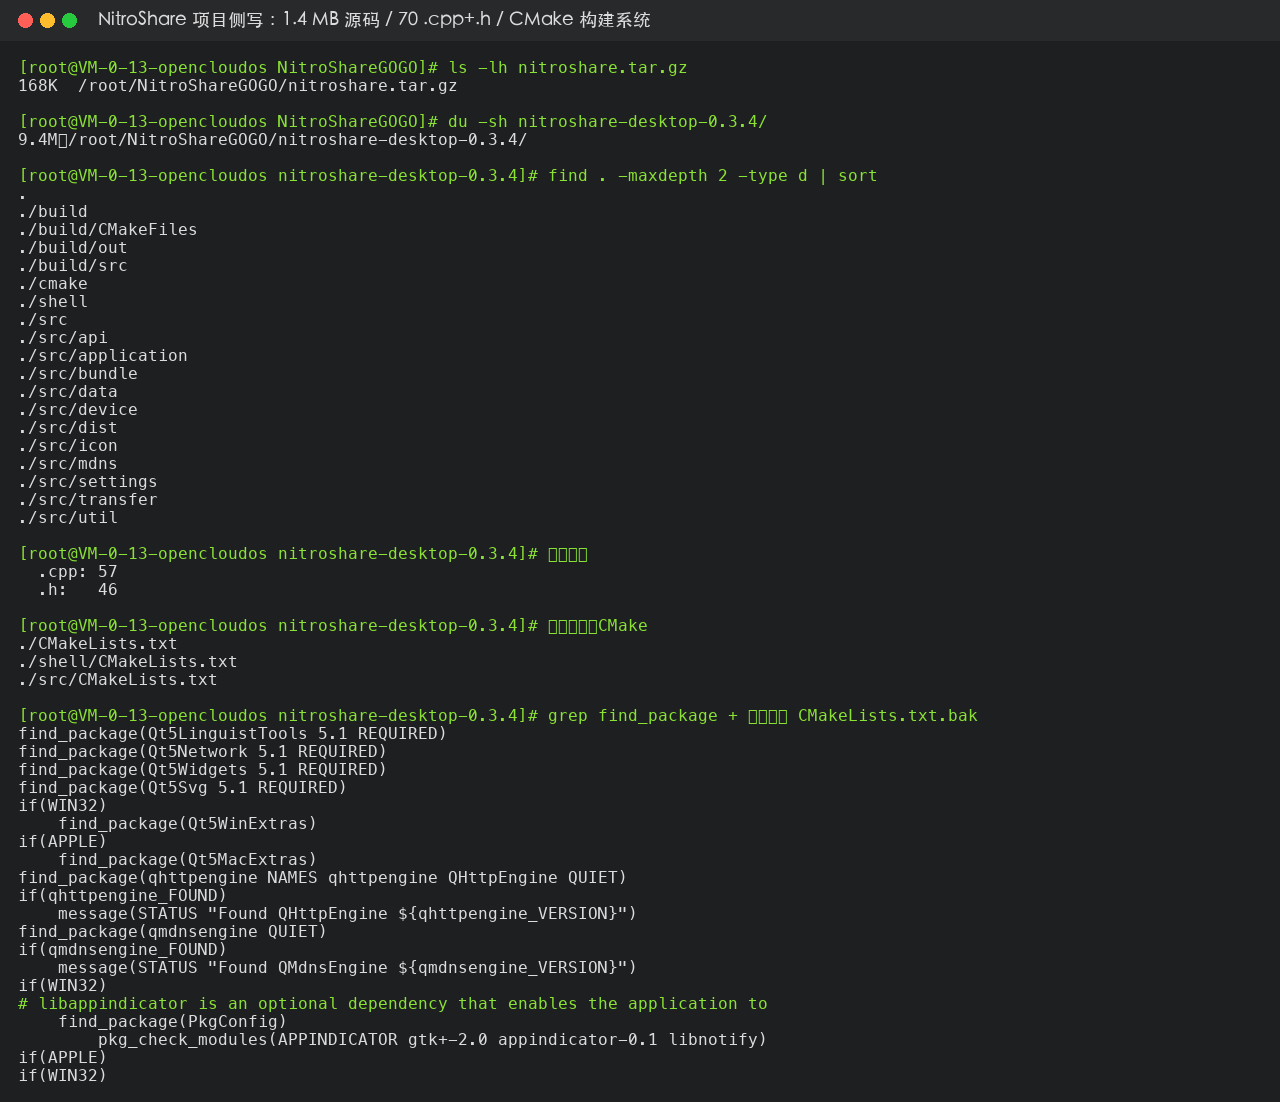Click the './CMakeLists.txt' file path line

pyautogui.click(x=98, y=644)
